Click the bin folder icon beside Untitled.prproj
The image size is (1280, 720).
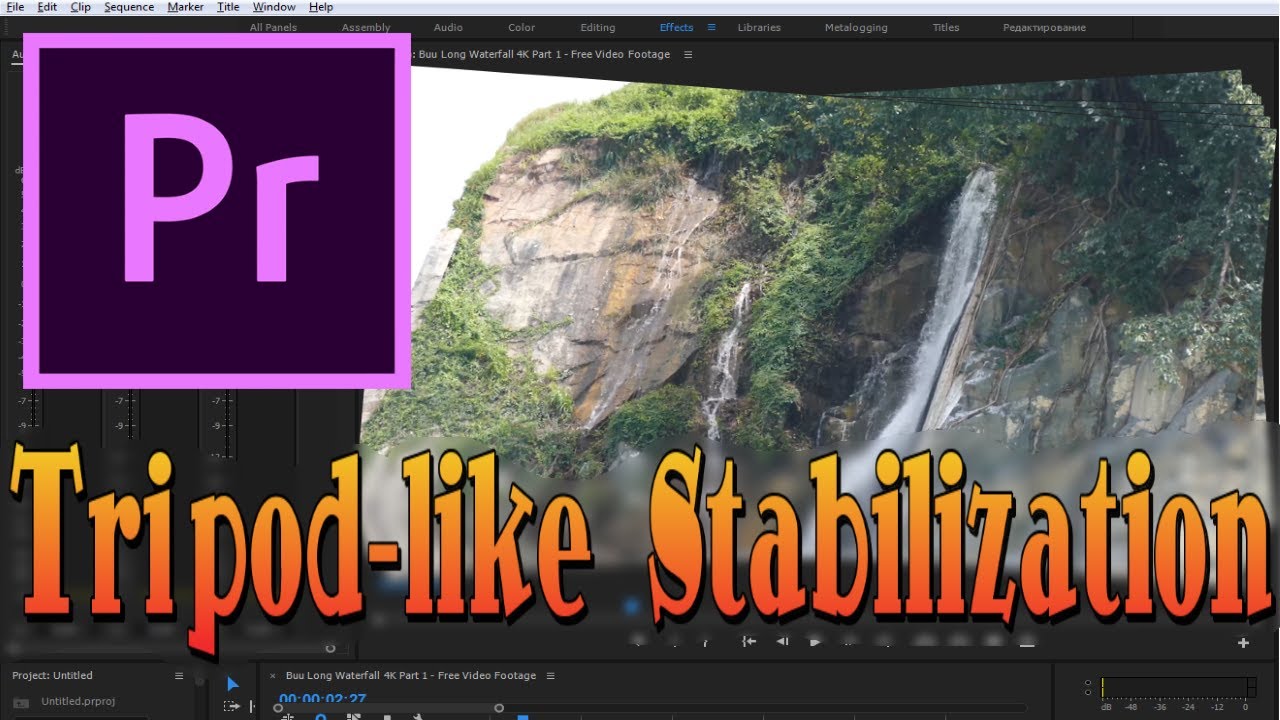coord(20,702)
